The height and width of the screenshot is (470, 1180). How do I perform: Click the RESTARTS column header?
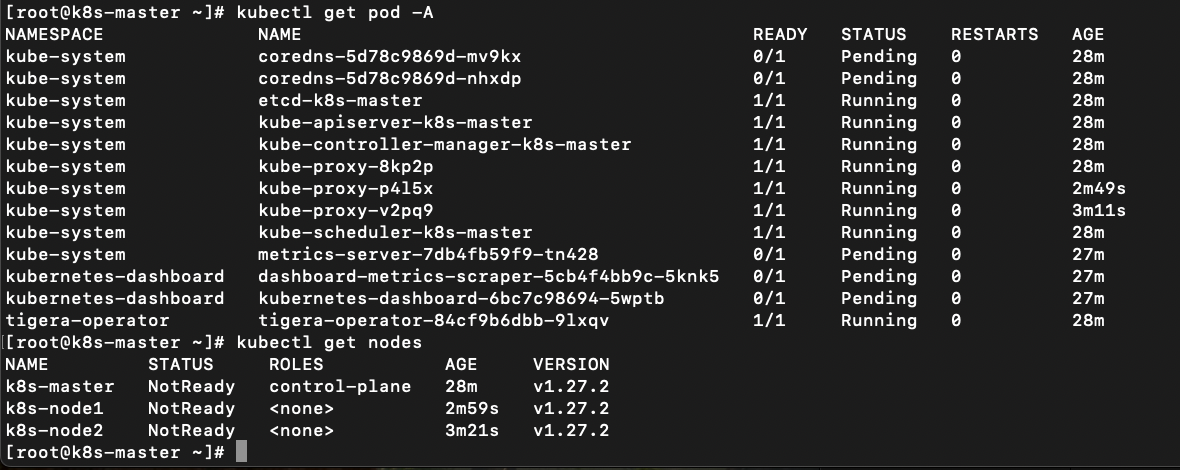tap(994, 34)
